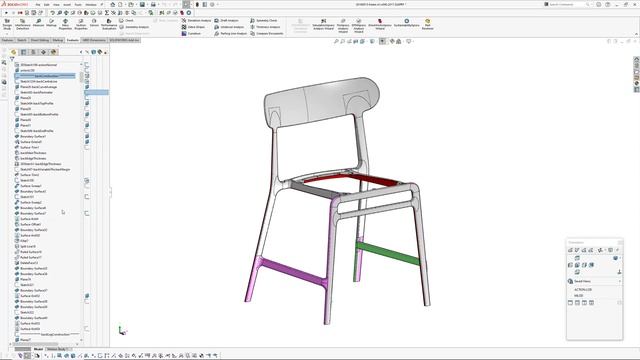This screenshot has height=360, width=640.
Task: Launch Interference Detection
Action: [x=22, y=24]
